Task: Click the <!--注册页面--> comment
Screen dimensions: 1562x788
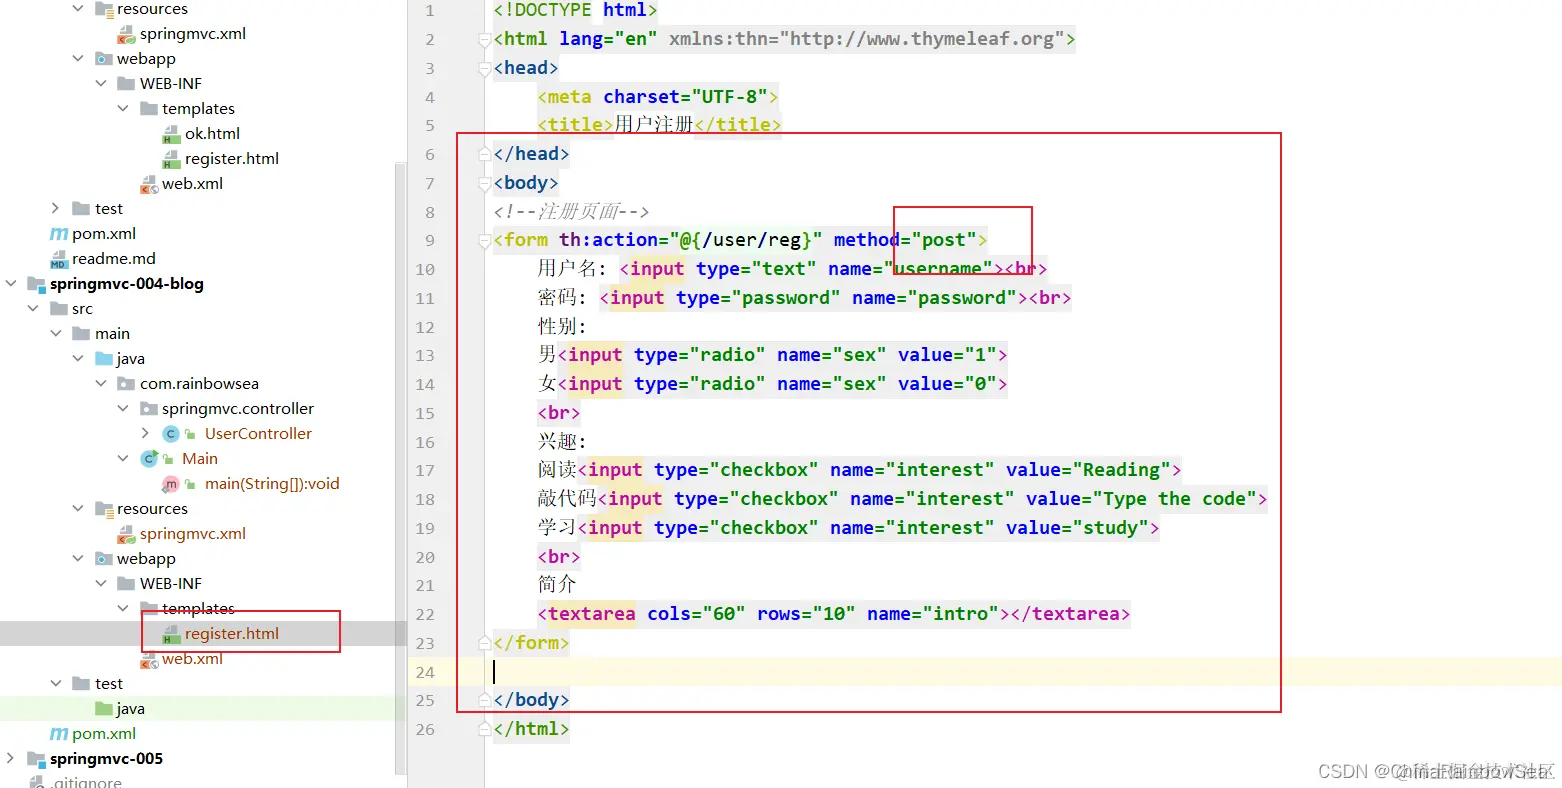Action: click(572, 212)
